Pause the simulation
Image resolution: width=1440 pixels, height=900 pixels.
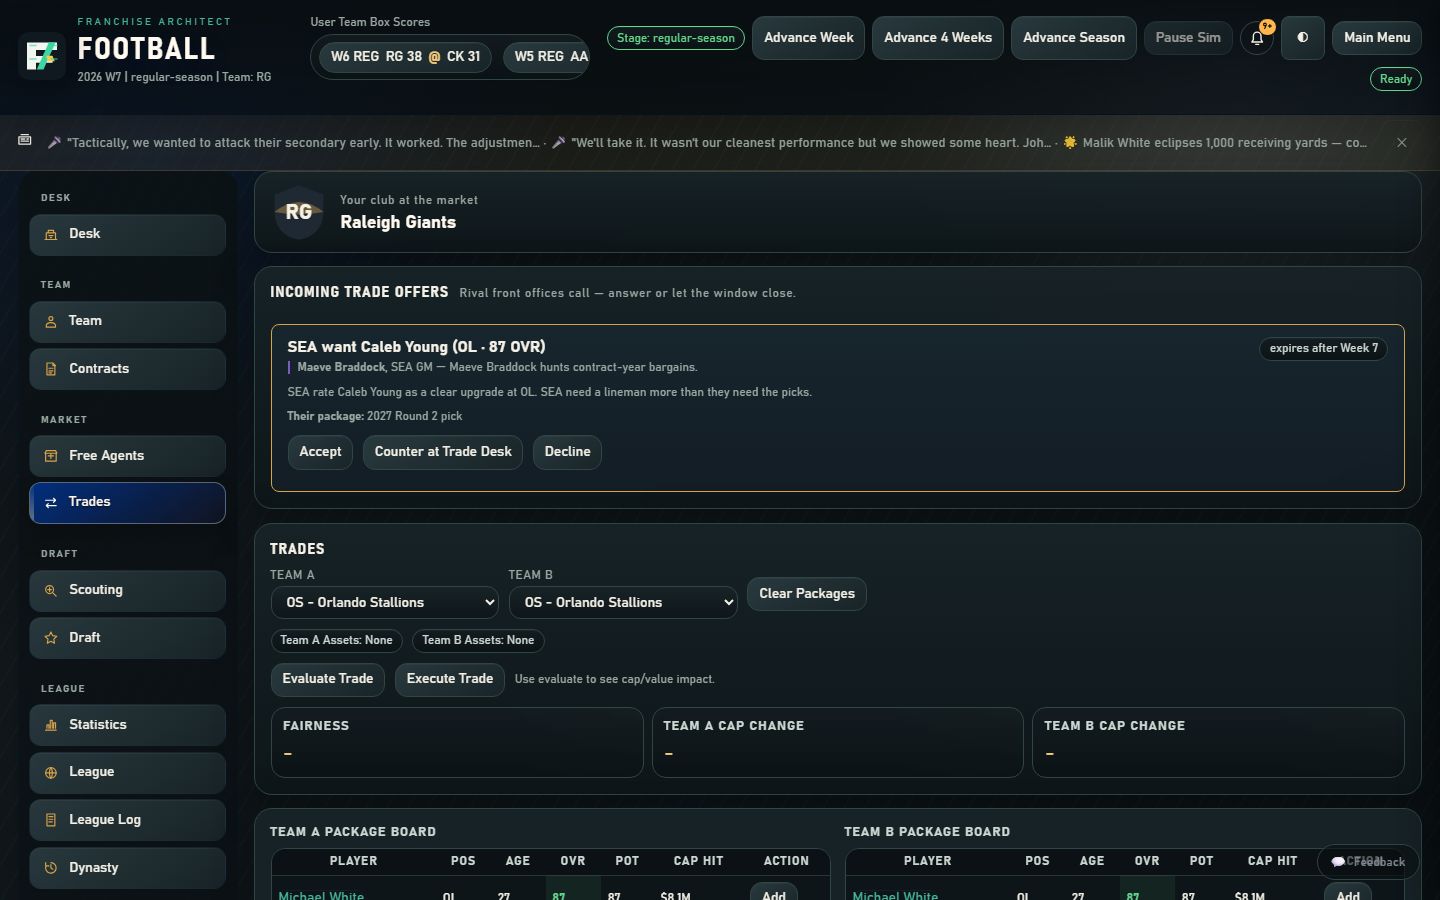click(1188, 38)
